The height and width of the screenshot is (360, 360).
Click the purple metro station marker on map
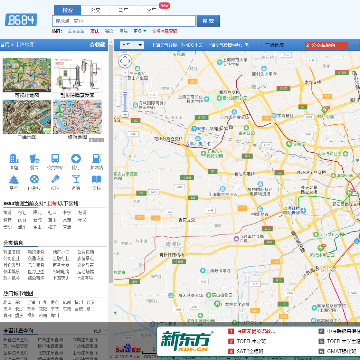(236, 238)
